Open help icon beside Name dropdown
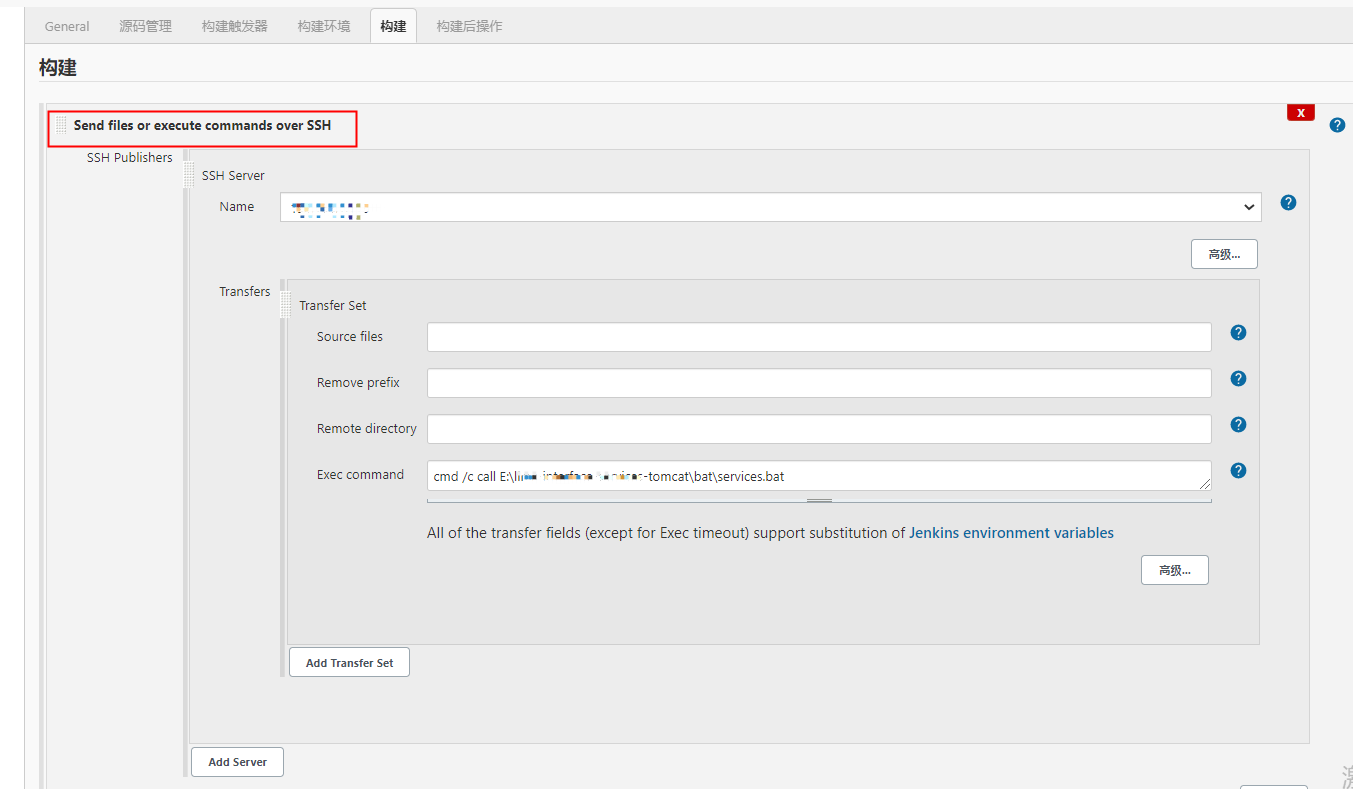1353x789 pixels. (1288, 202)
